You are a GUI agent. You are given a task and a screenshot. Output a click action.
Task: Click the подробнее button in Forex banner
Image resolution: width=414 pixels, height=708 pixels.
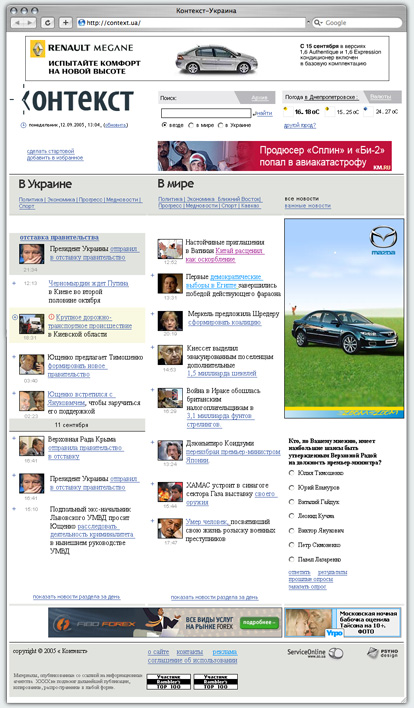259,623
